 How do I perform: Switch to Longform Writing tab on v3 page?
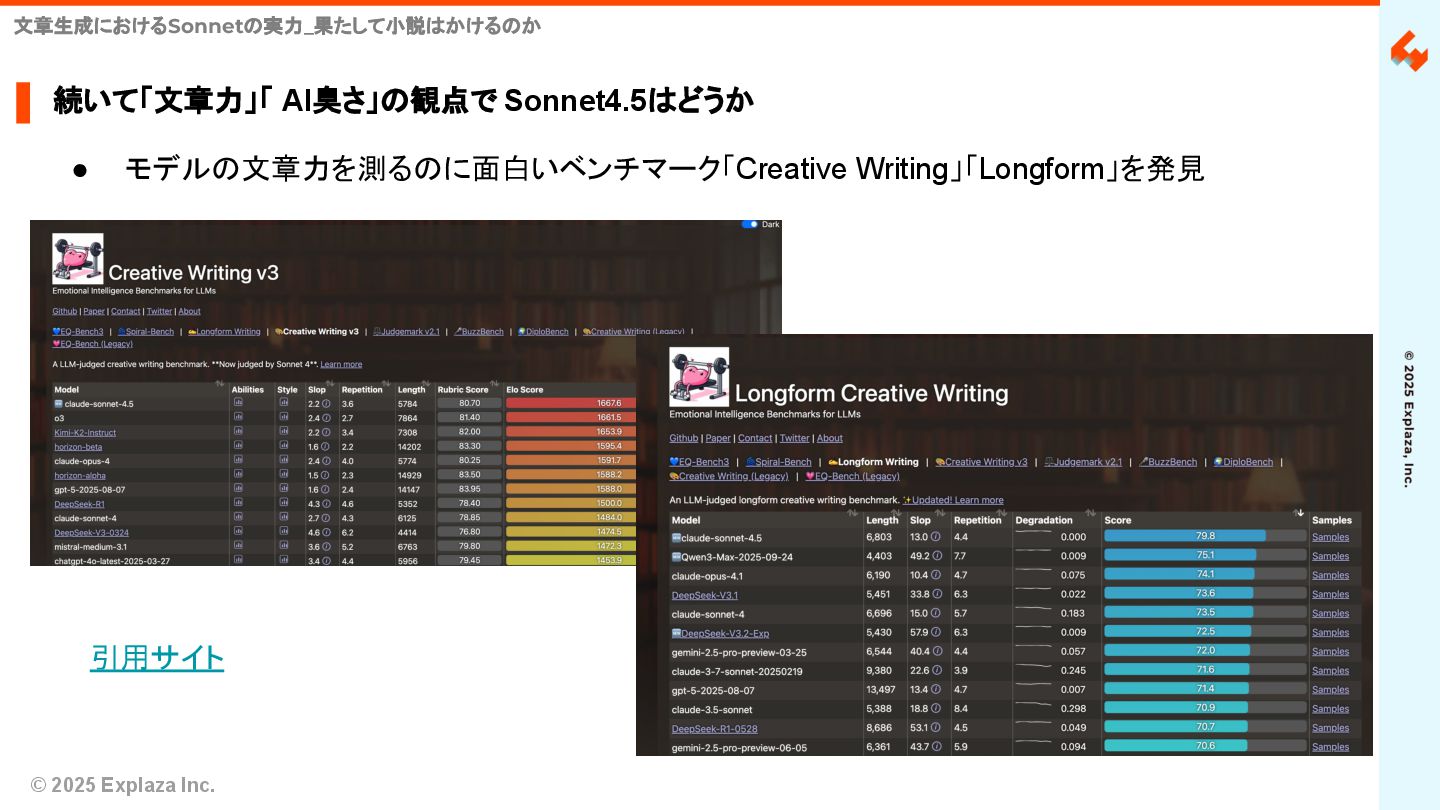(x=224, y=331)
